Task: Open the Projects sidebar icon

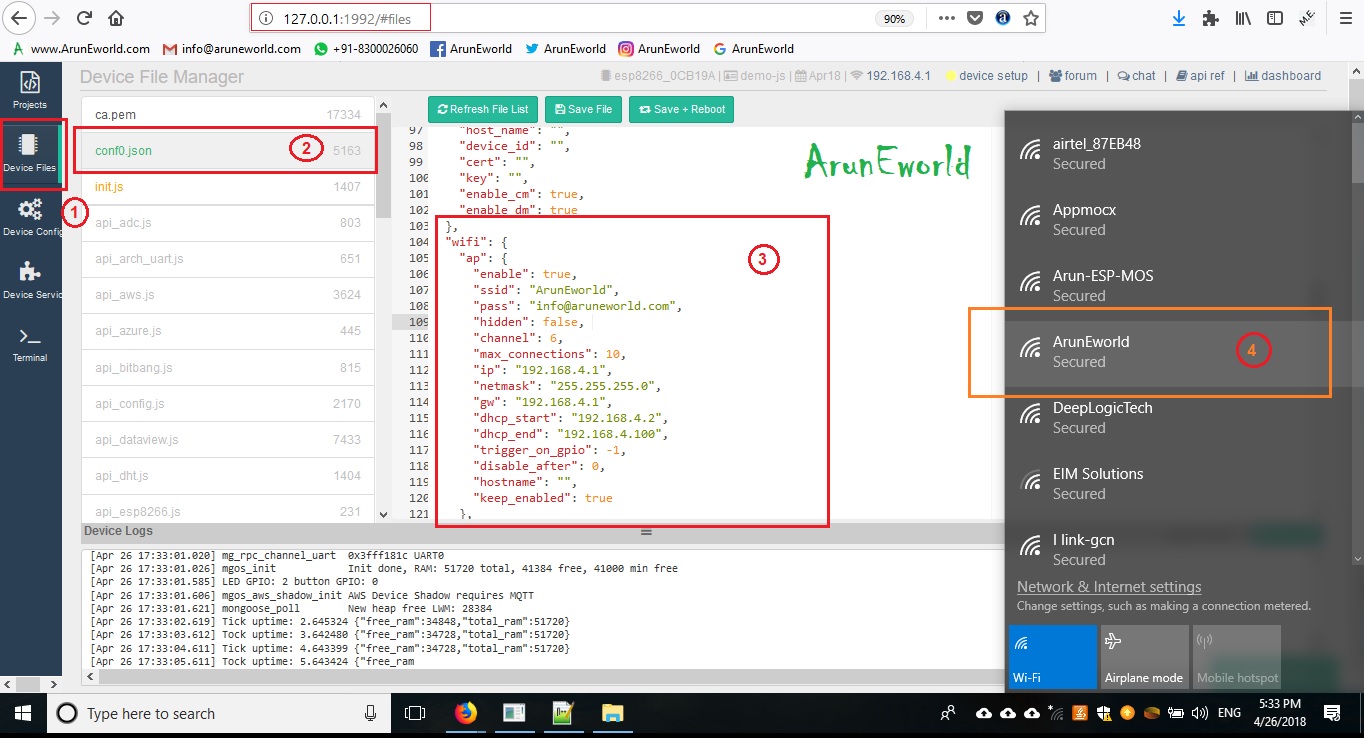Action: (x=30, y=88)
